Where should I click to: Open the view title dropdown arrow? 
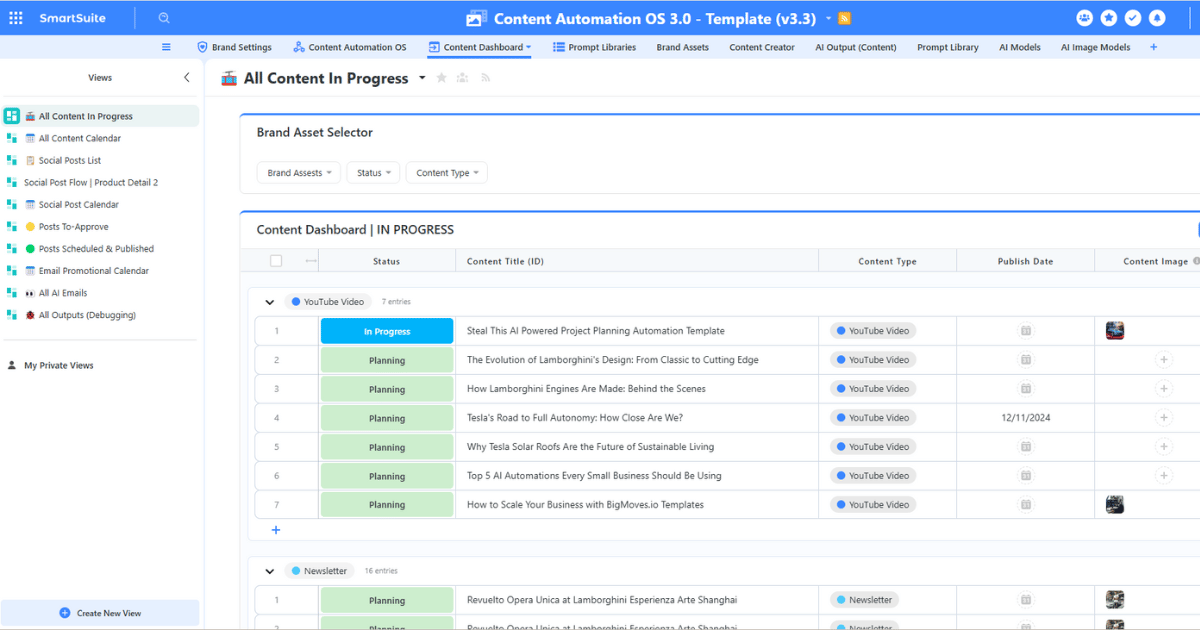coord(422,78)
